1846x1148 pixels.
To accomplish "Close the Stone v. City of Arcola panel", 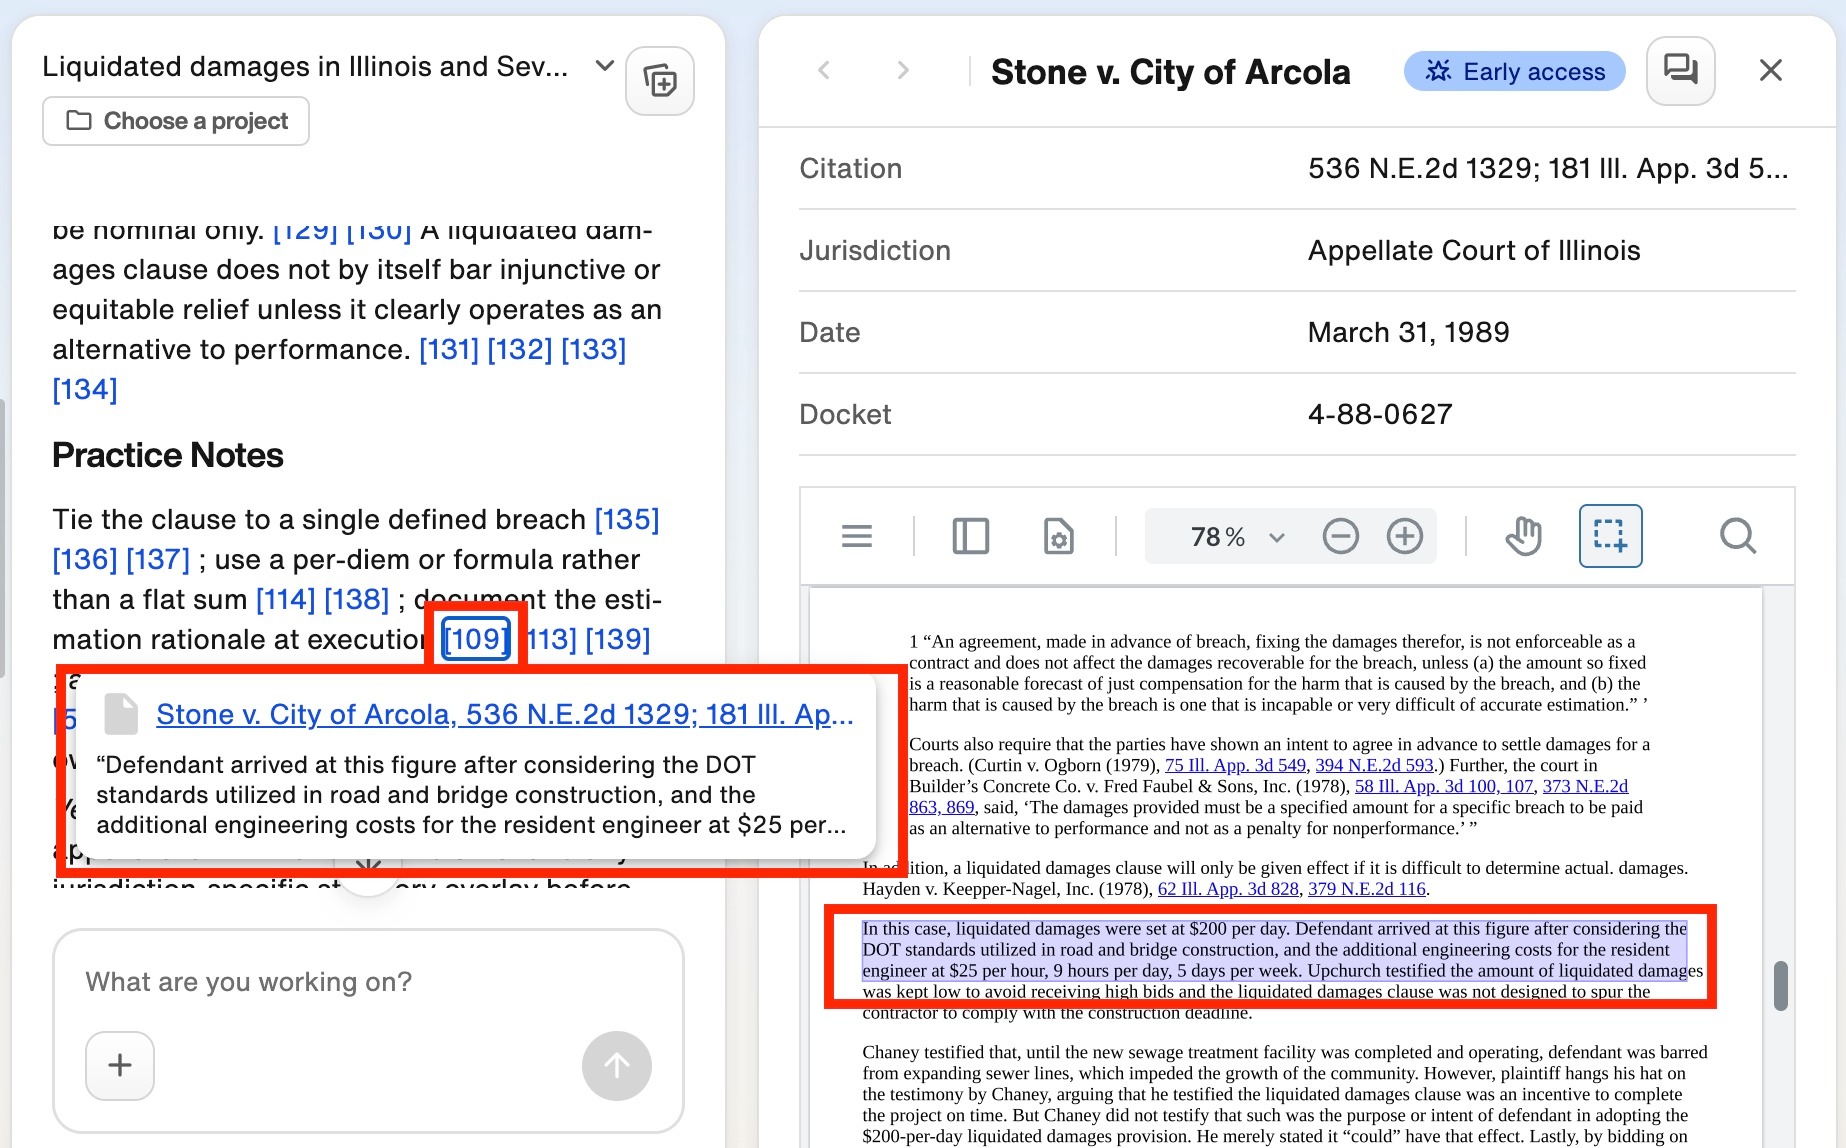I will (1771, 70).
